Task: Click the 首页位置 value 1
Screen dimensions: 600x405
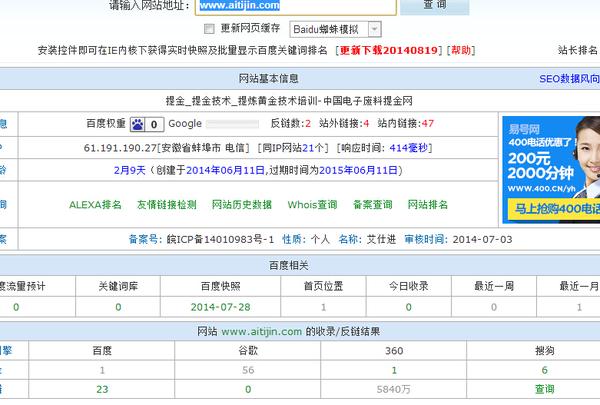Action: (323, 307)
